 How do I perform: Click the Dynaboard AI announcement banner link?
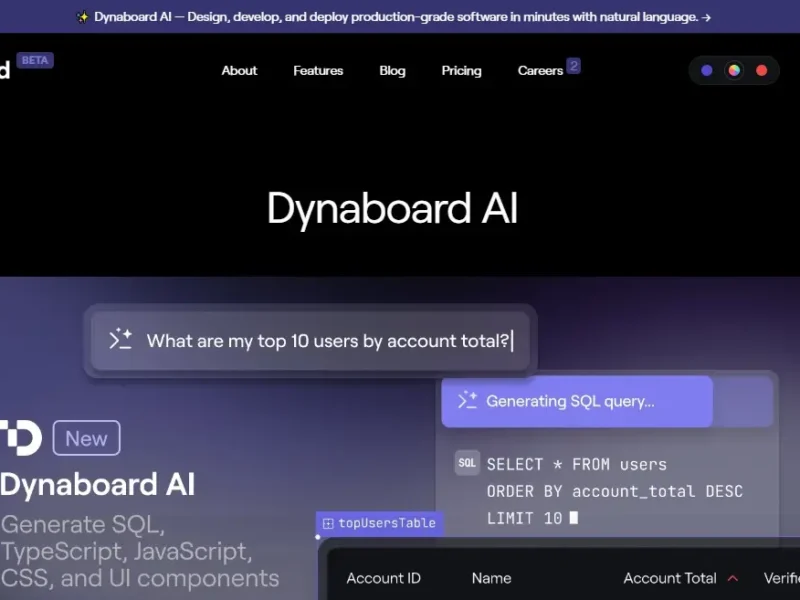point(400,17)
